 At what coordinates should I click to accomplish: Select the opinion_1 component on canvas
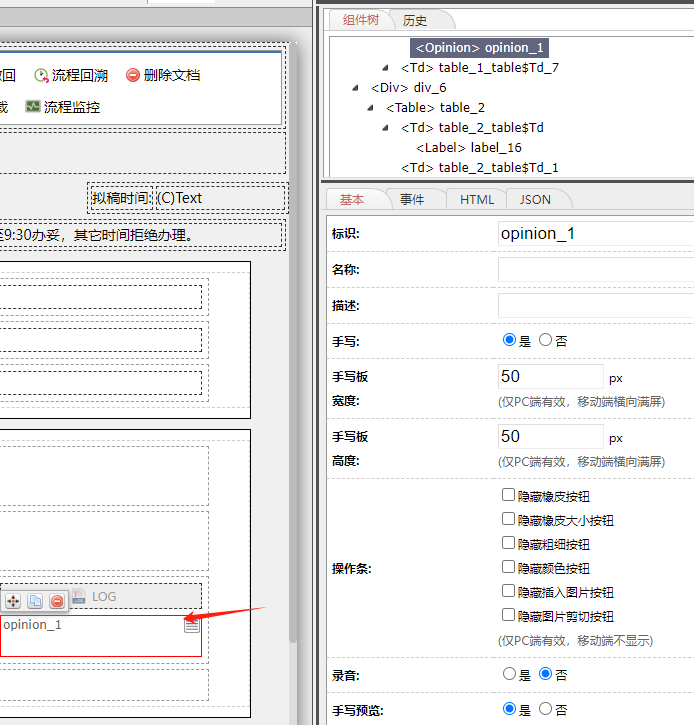pyautogui.click(x=100, y=636)
